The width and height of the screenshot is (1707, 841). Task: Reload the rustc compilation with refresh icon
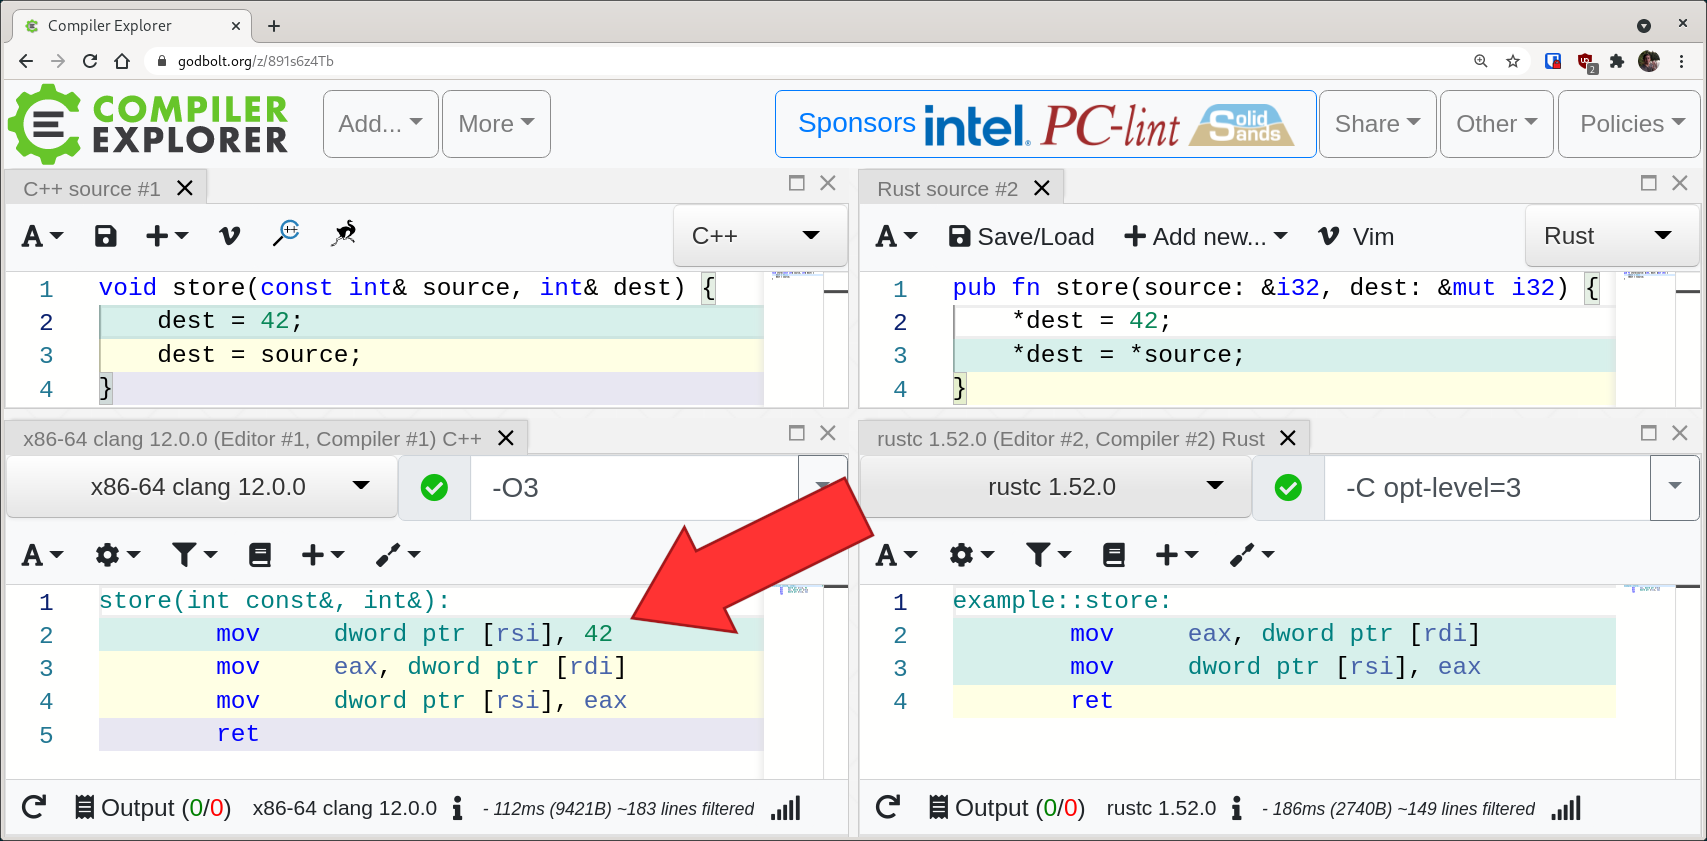[887, 807]
